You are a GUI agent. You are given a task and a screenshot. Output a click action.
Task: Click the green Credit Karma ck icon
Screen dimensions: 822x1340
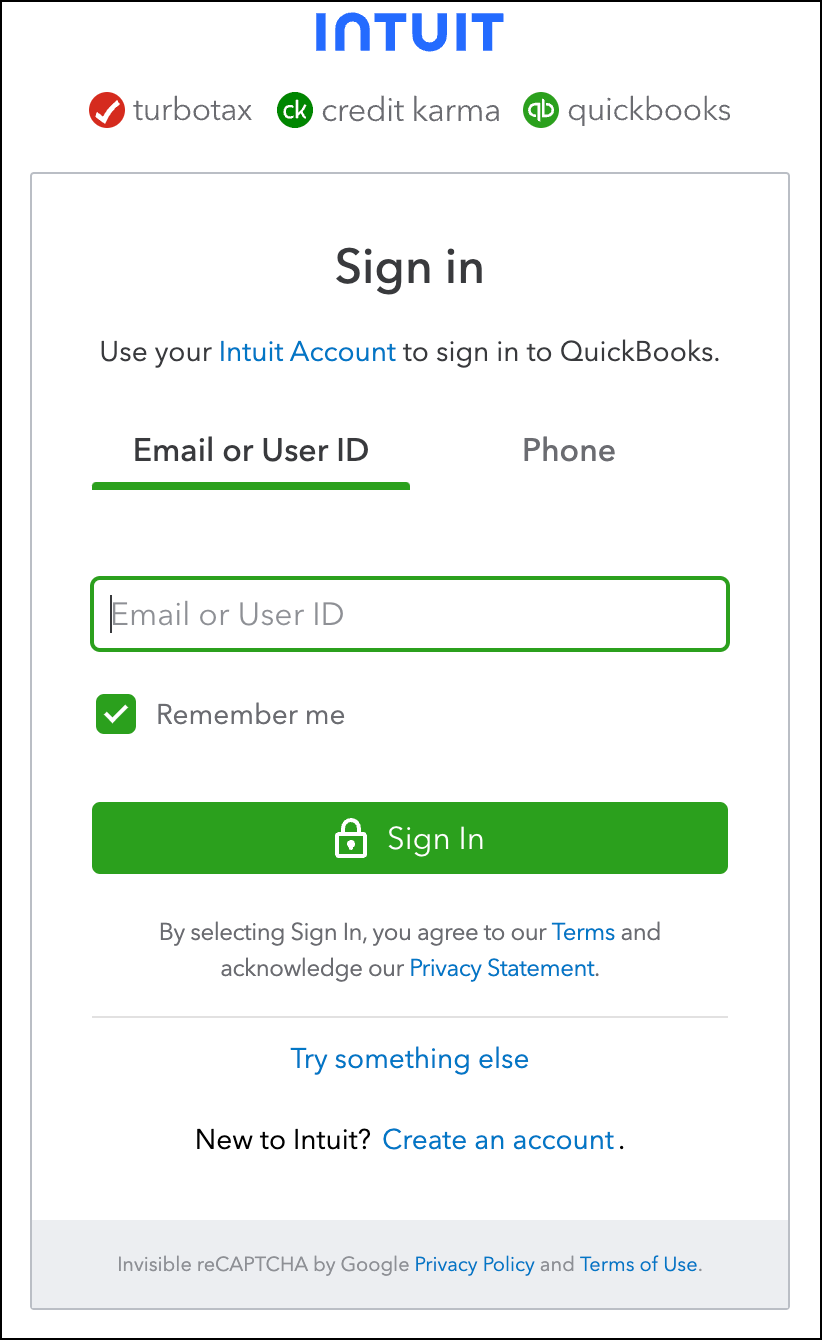point(294,110)
